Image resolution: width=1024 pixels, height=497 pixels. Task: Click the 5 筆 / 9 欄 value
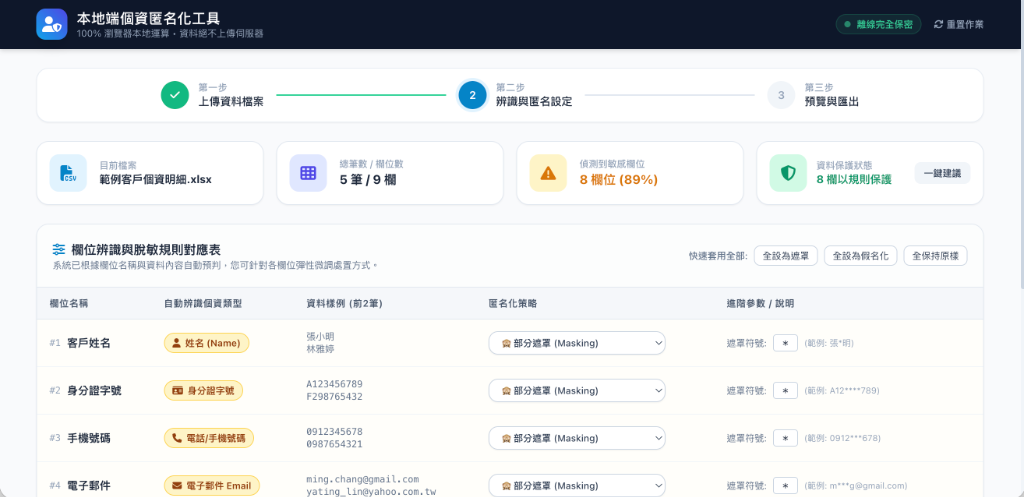368,180
